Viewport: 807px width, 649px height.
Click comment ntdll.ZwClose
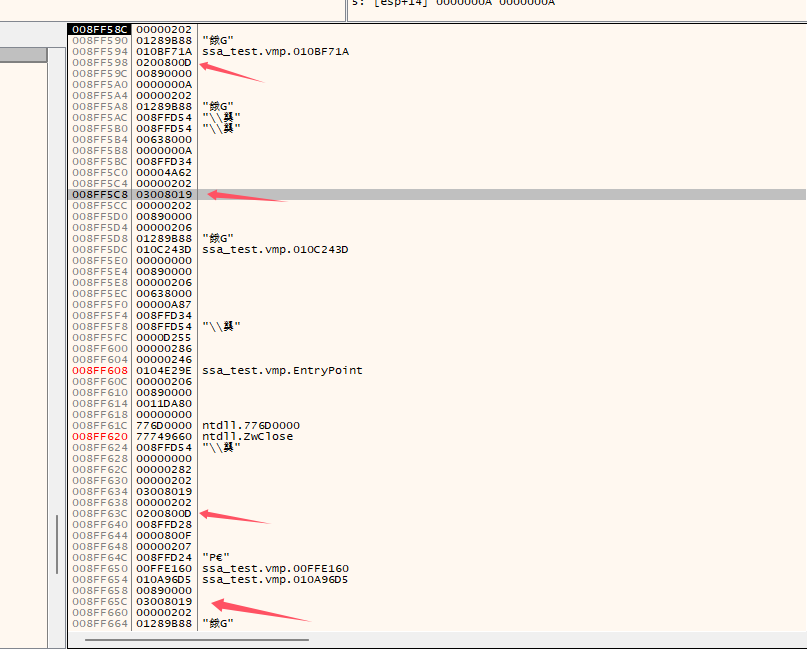click(248, 436)
